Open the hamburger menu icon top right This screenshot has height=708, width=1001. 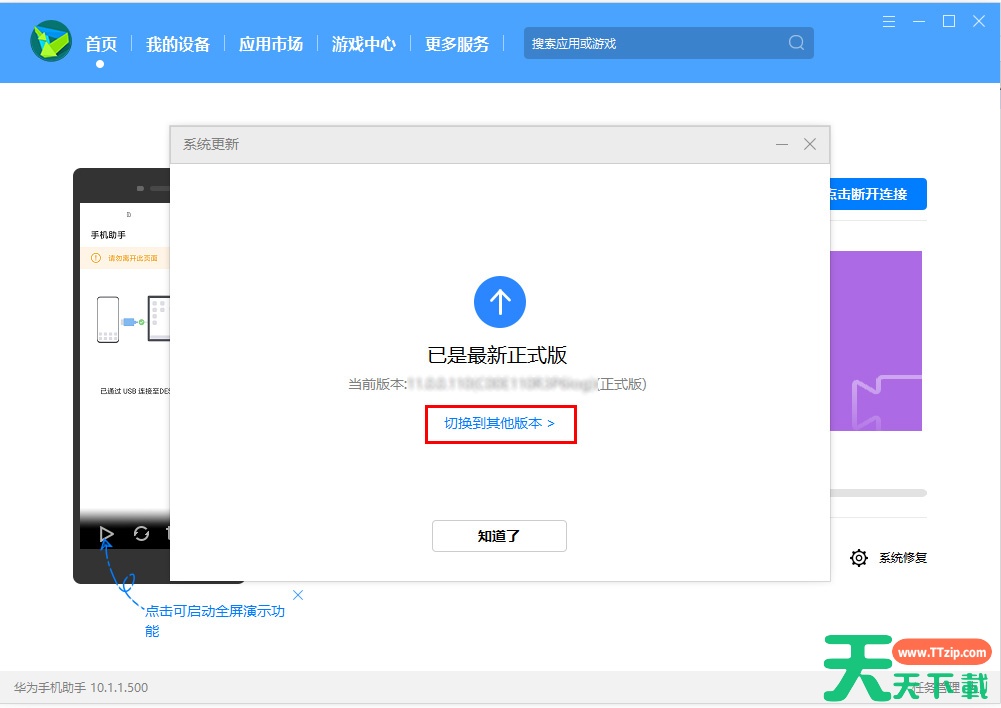pos(888,20)
